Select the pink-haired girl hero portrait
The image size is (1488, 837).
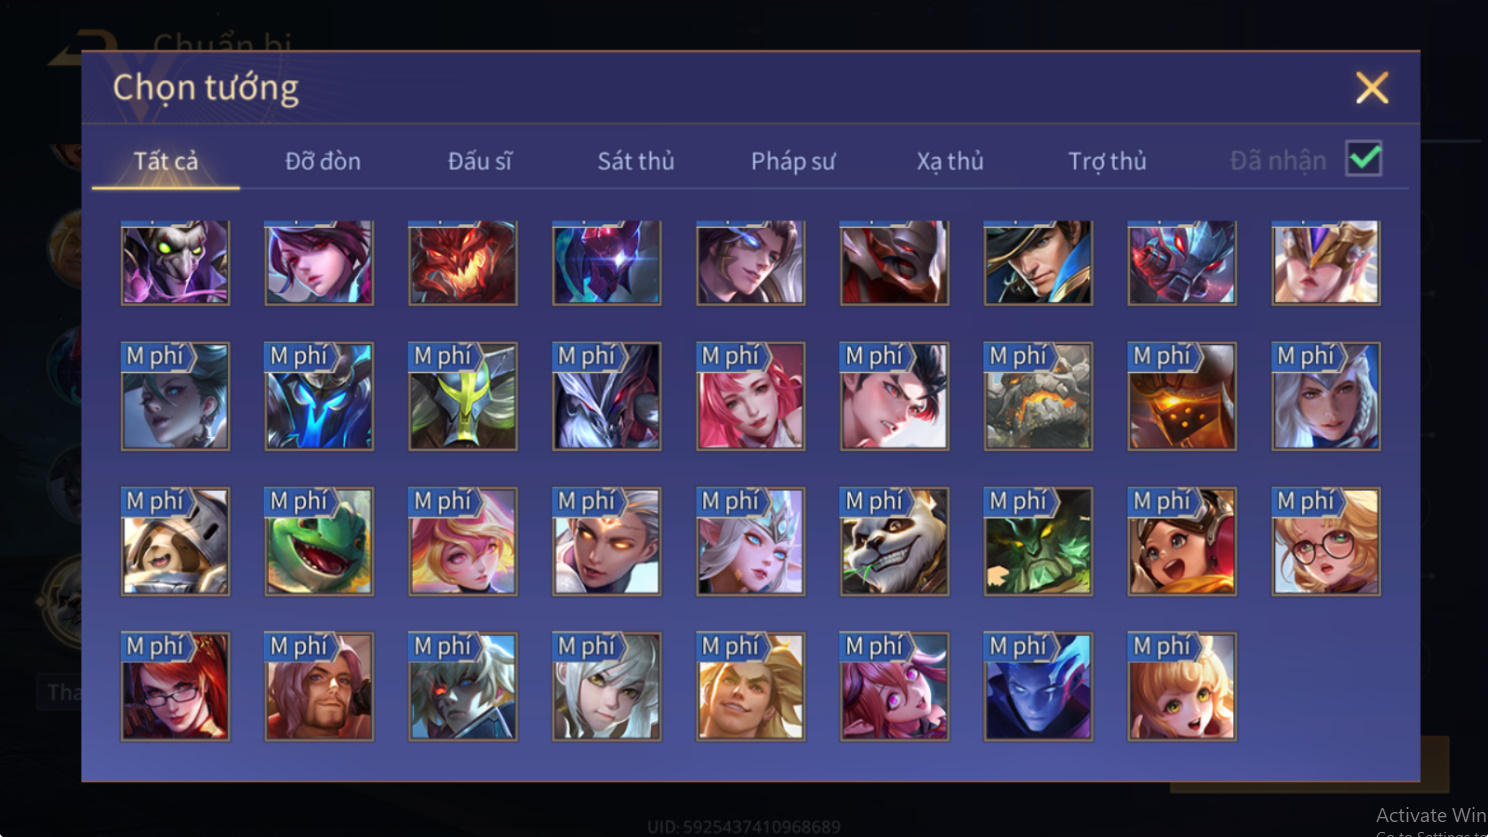tap(750, 396)
